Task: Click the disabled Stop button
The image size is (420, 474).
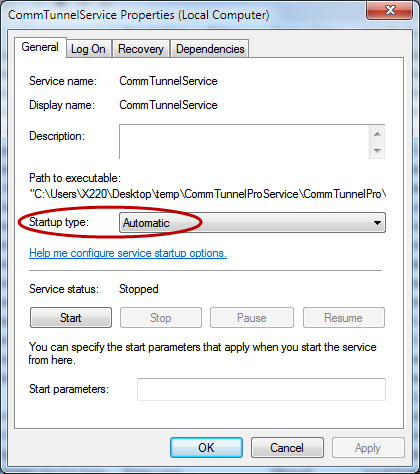Action: tap(161, 318)
